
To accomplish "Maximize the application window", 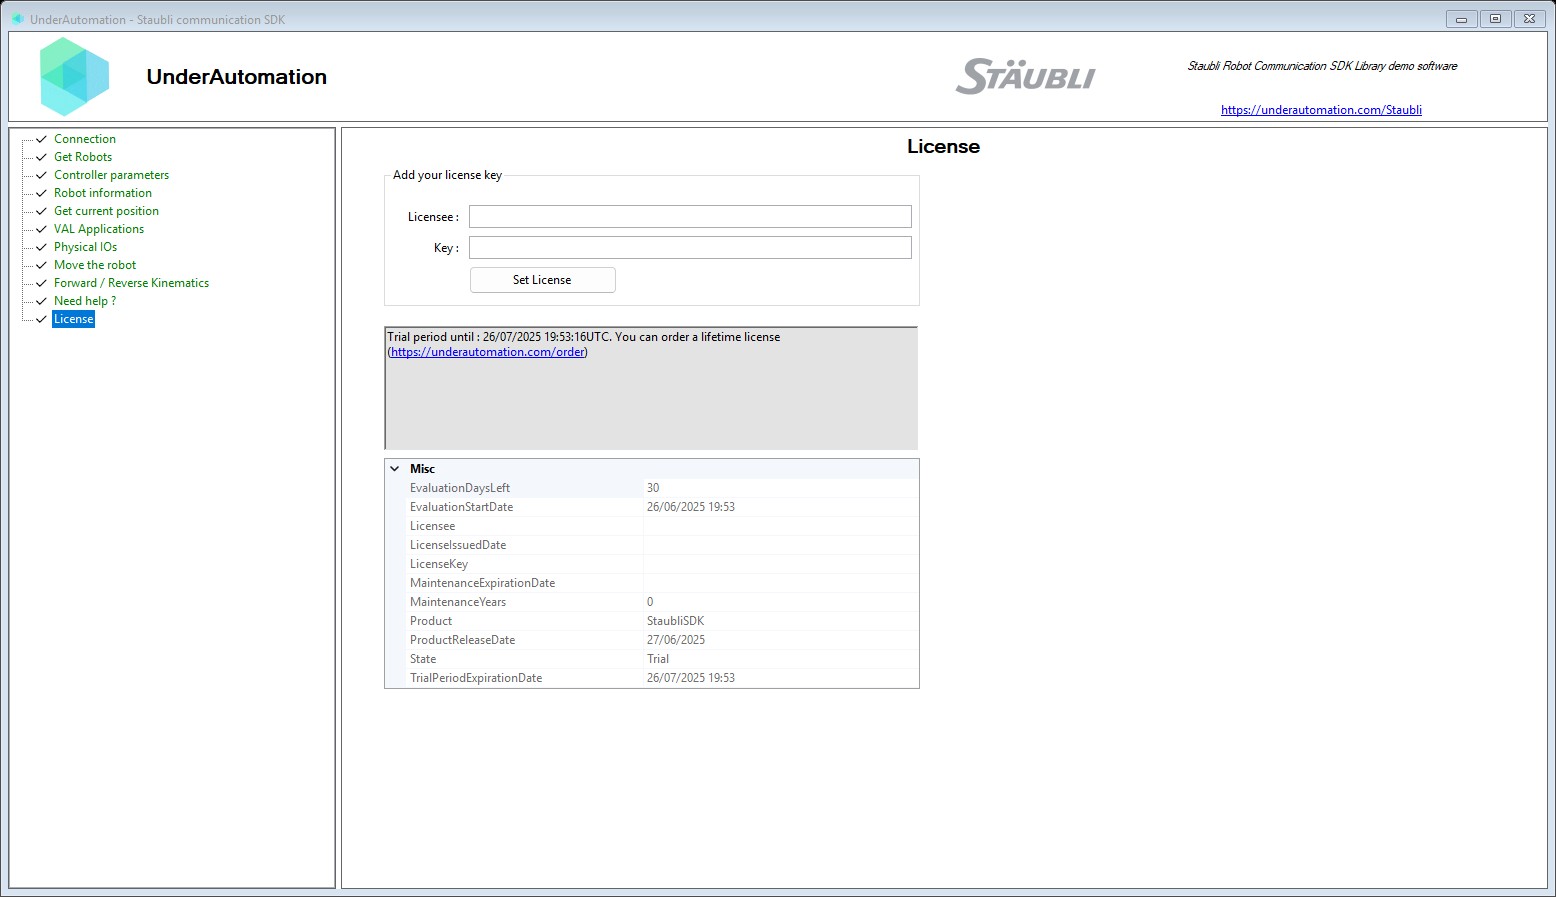I will tap(1495, 19).
